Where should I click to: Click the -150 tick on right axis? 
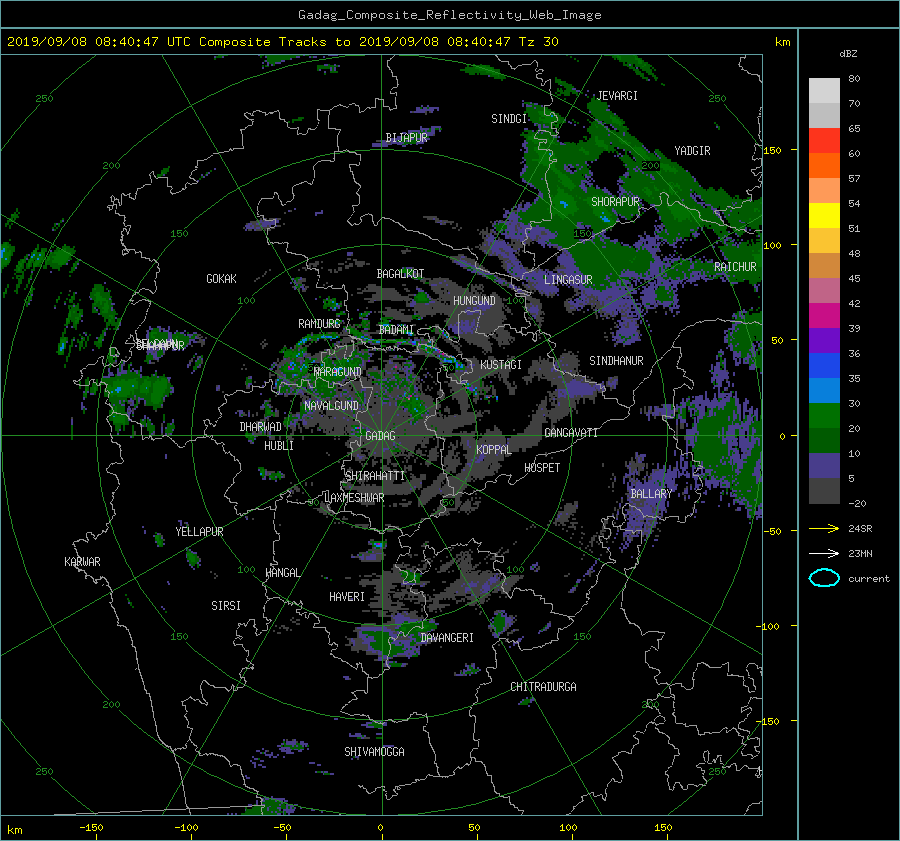click(770, 721)
